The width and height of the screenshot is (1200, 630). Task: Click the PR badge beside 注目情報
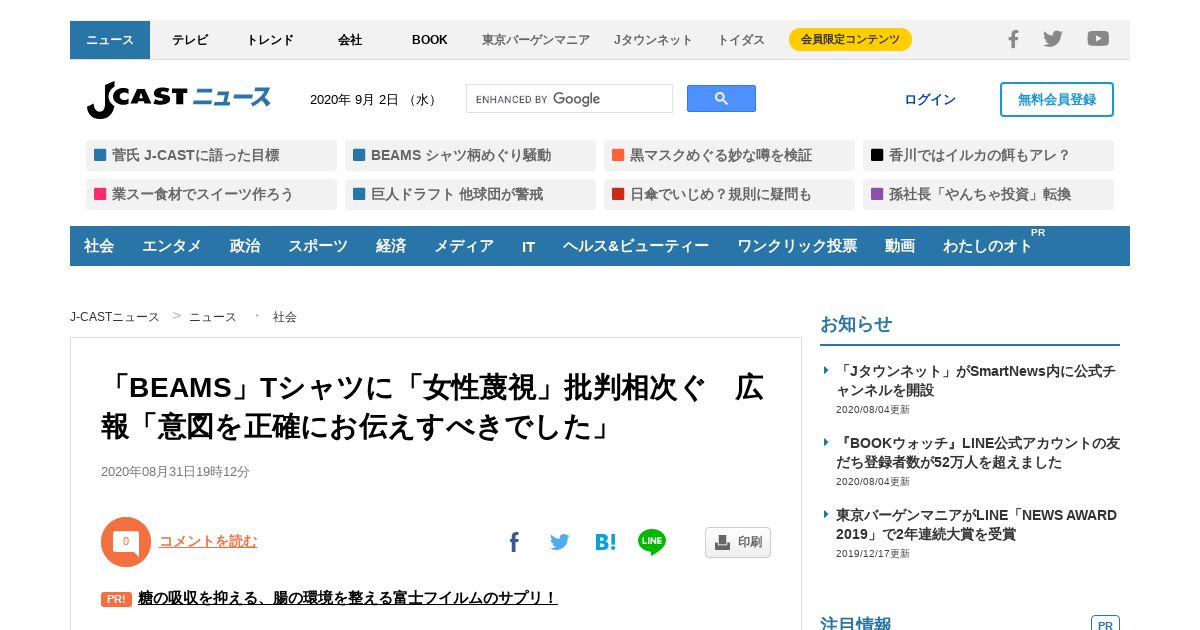[1105, 624]
